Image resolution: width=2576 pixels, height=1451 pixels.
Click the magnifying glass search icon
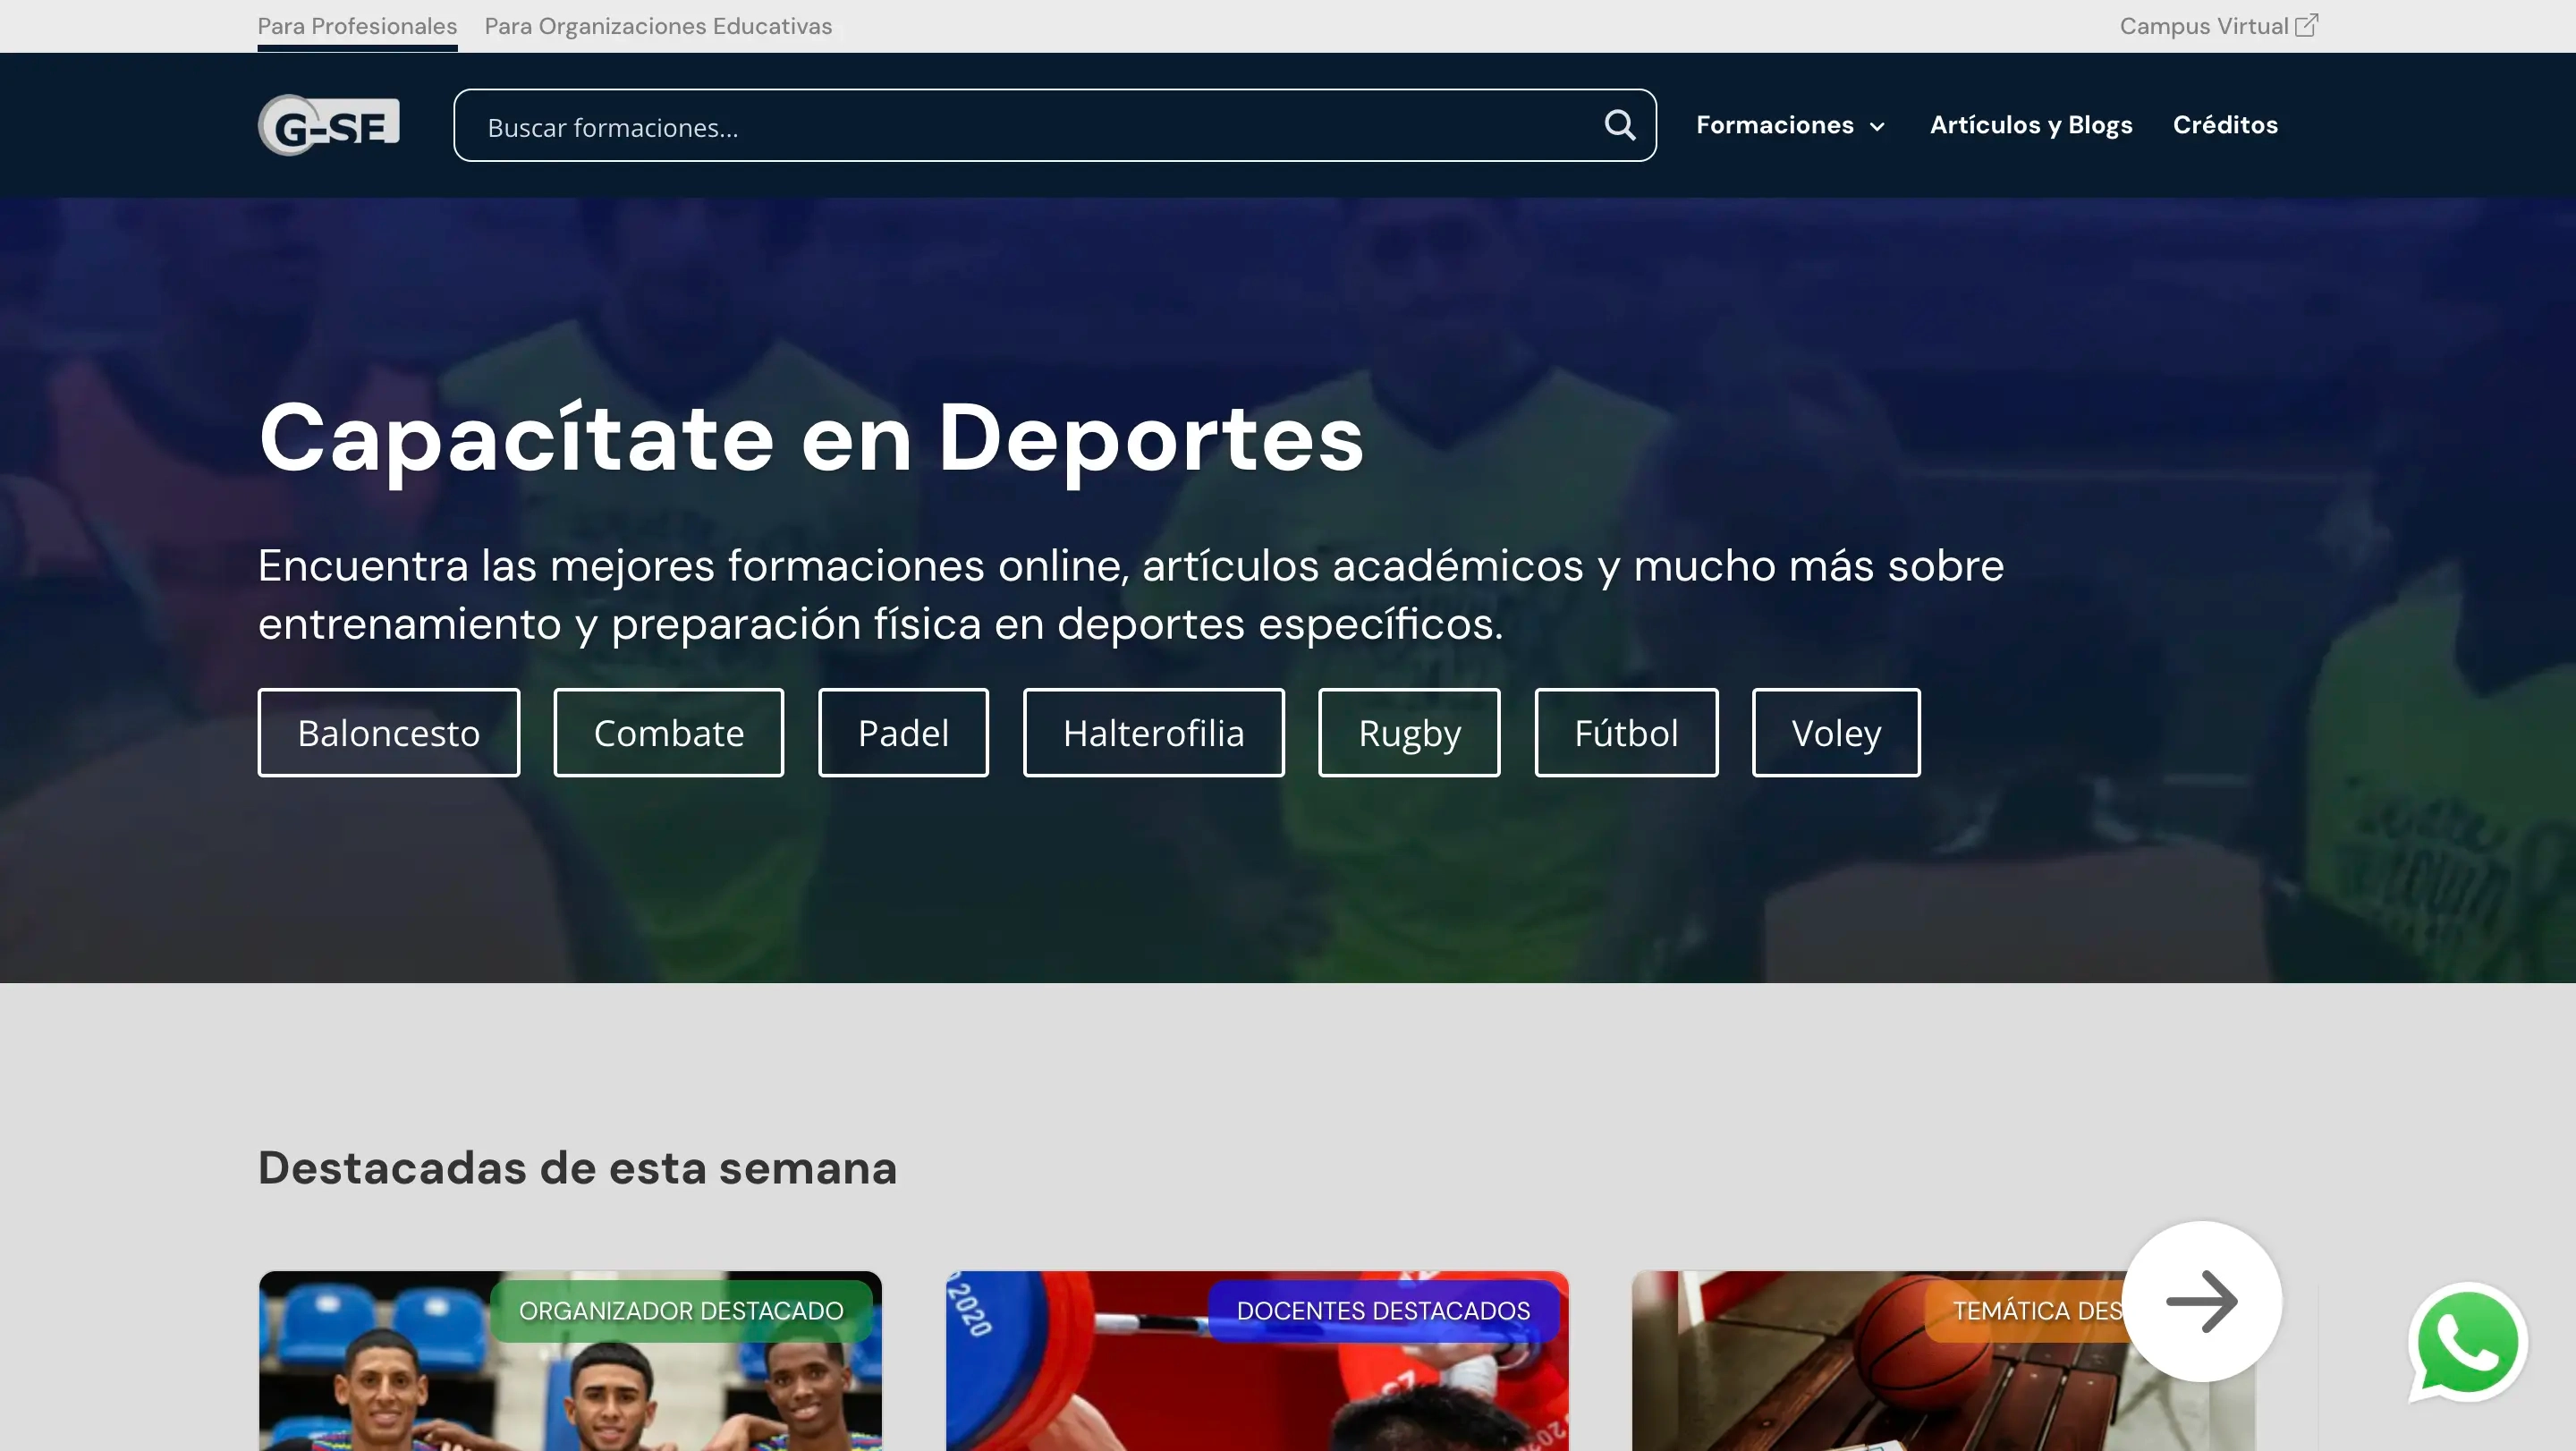point(1619,125)
